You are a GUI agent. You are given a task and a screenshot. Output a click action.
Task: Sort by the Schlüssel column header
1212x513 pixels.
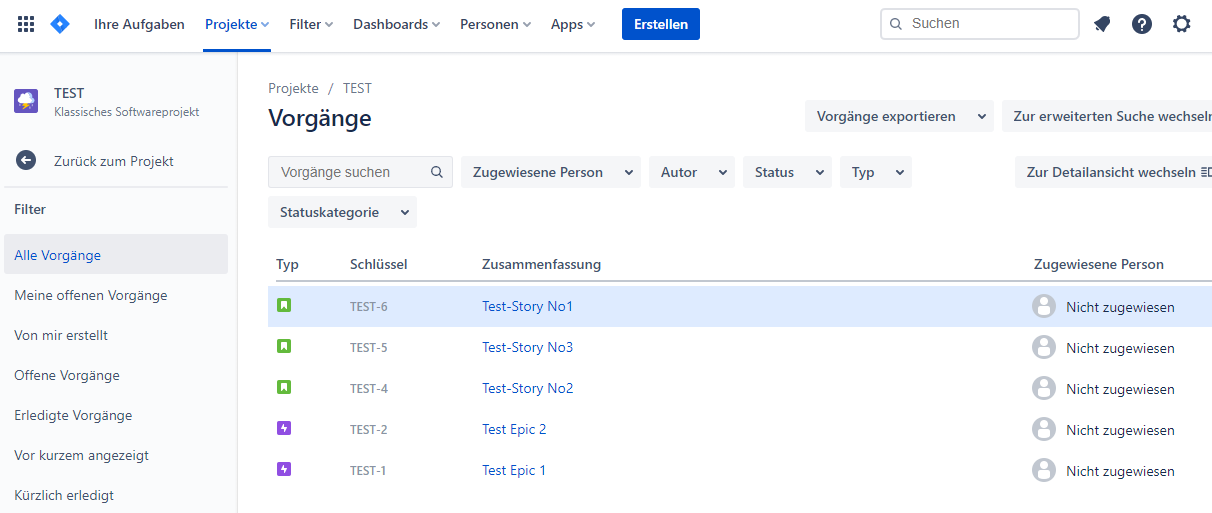pyautogui.click(x=378, y=264)
